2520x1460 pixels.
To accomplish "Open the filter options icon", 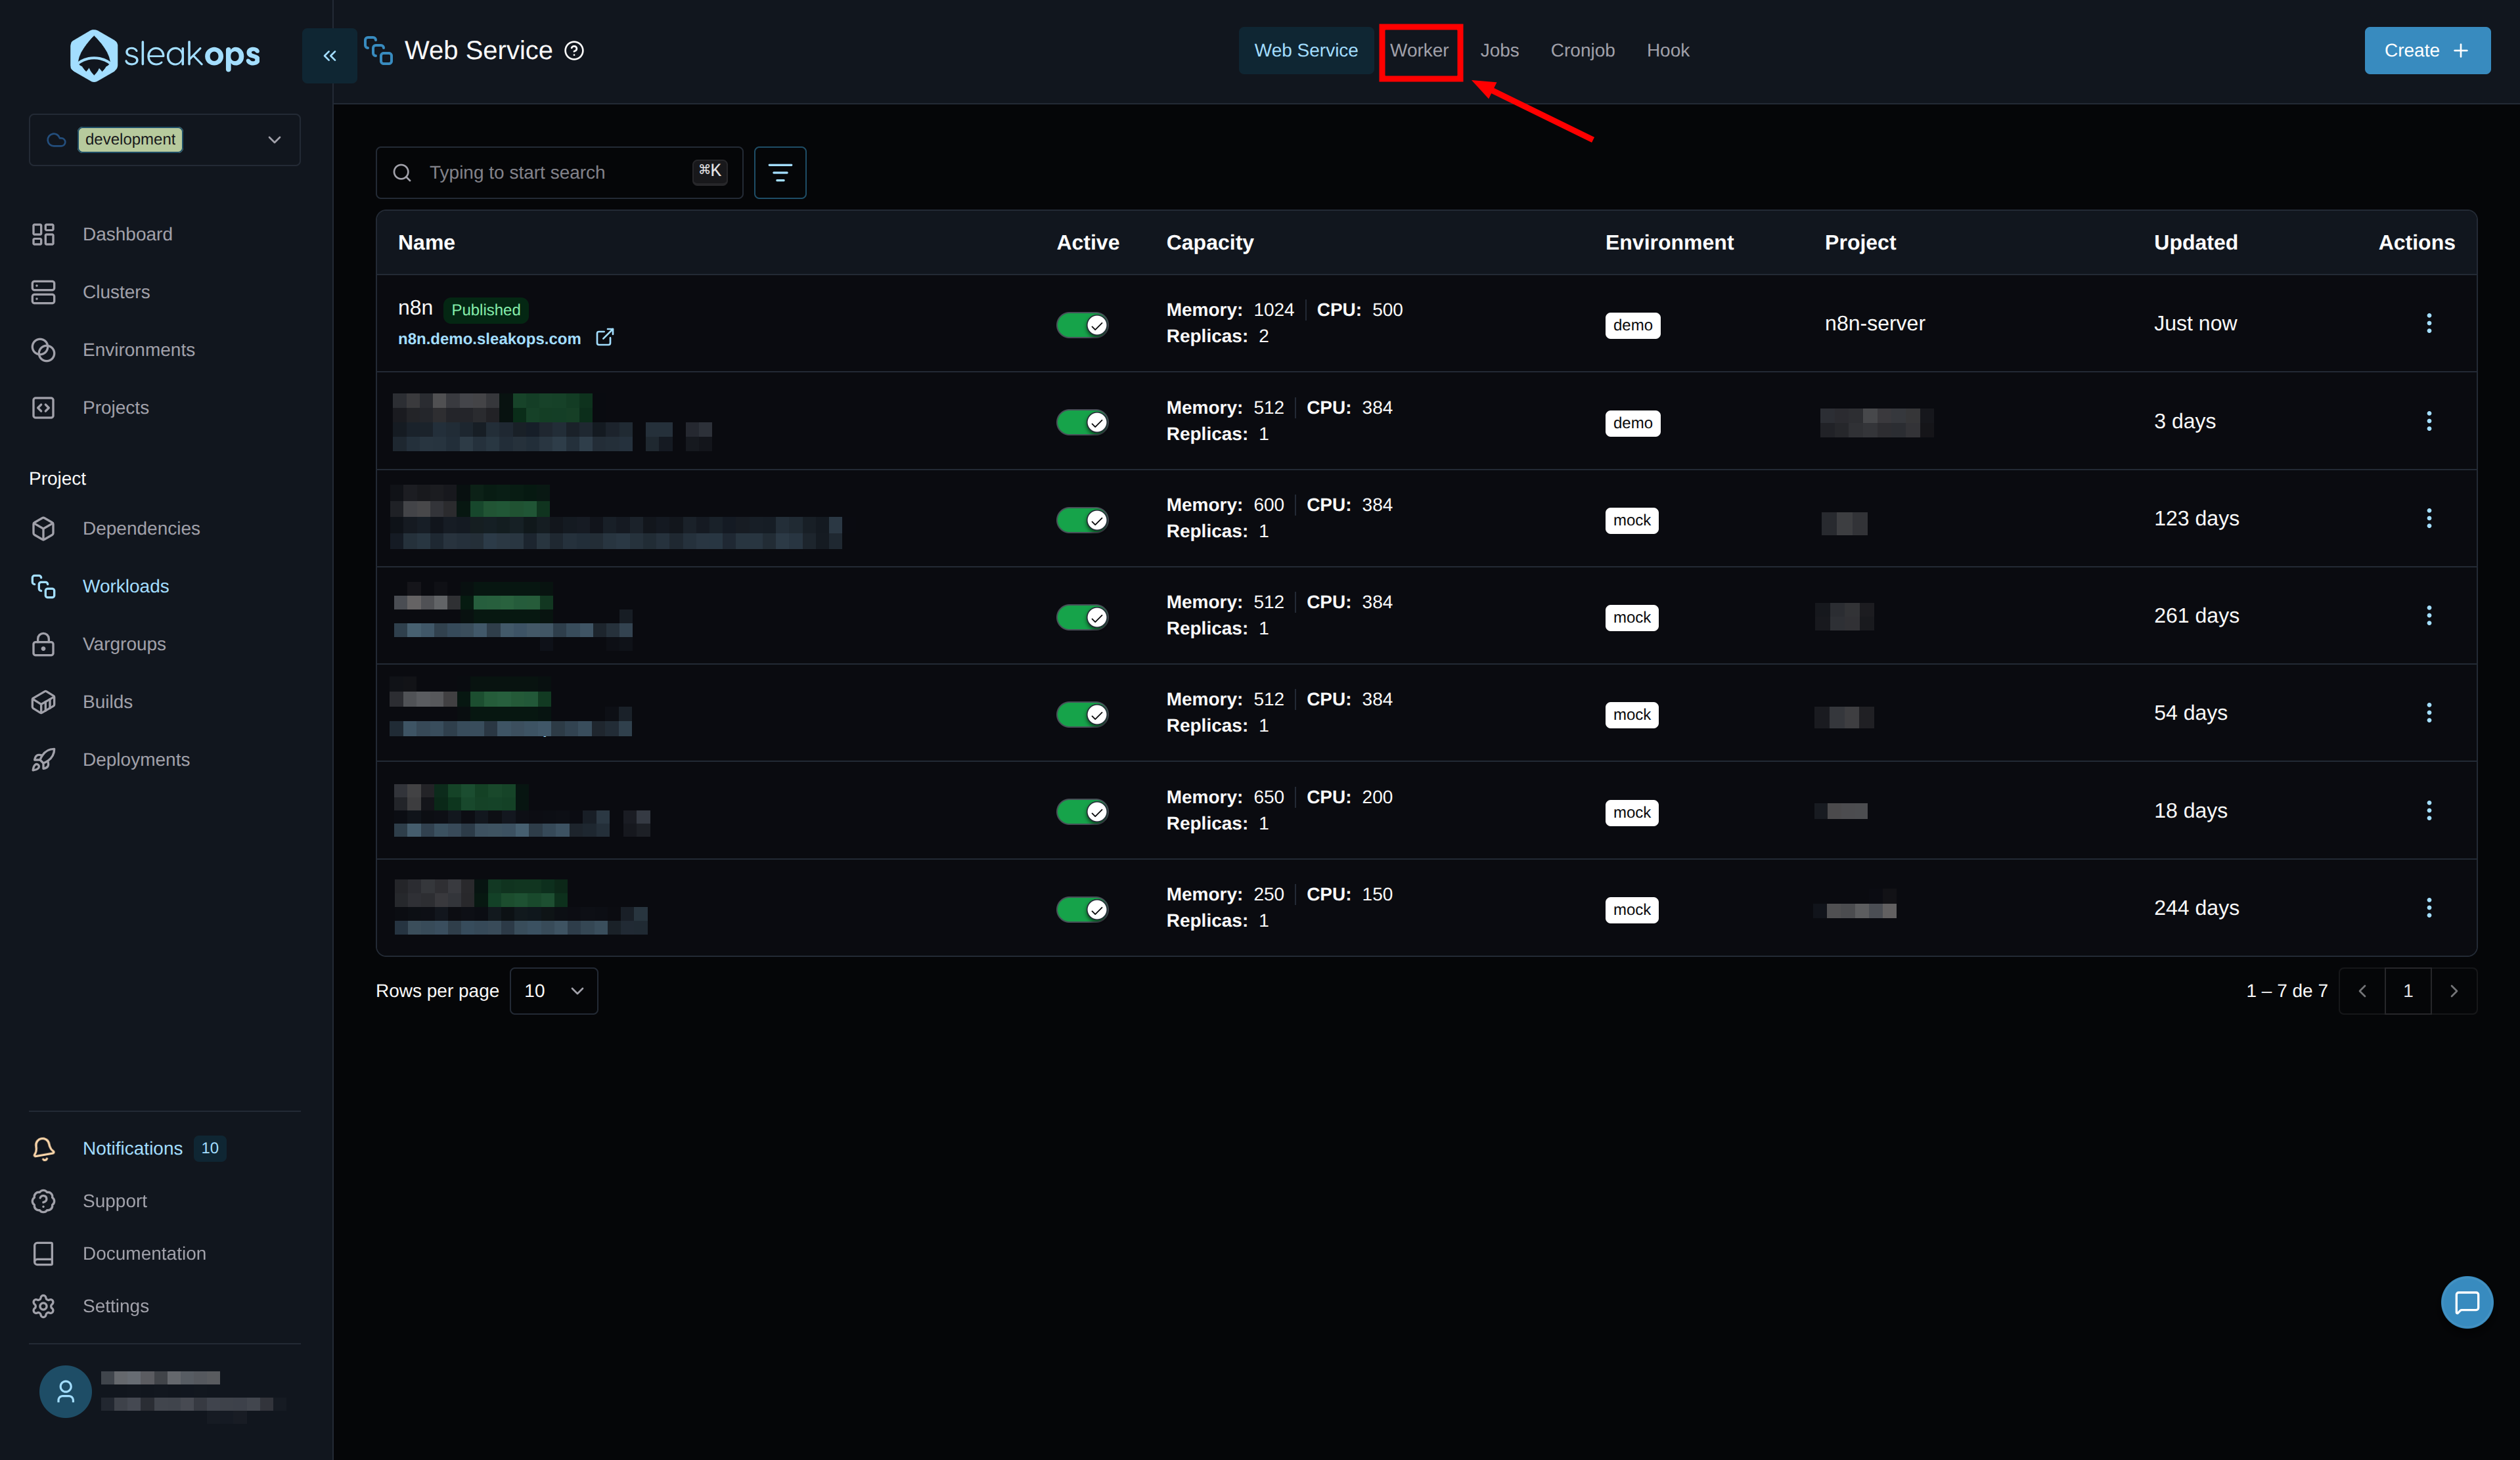I will 779,173.
